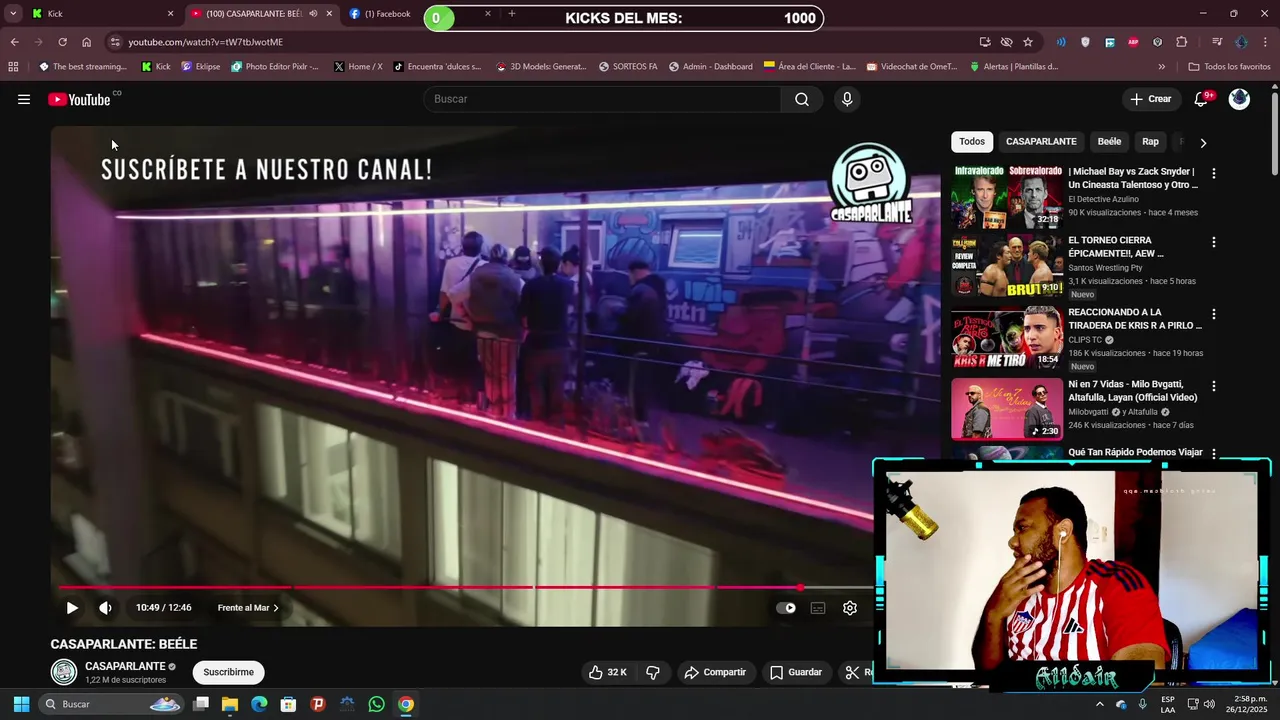Screen dimensions: 1280x720
Task: Focus the YouTube Buscar search field
Action: (x=603, y=99)
